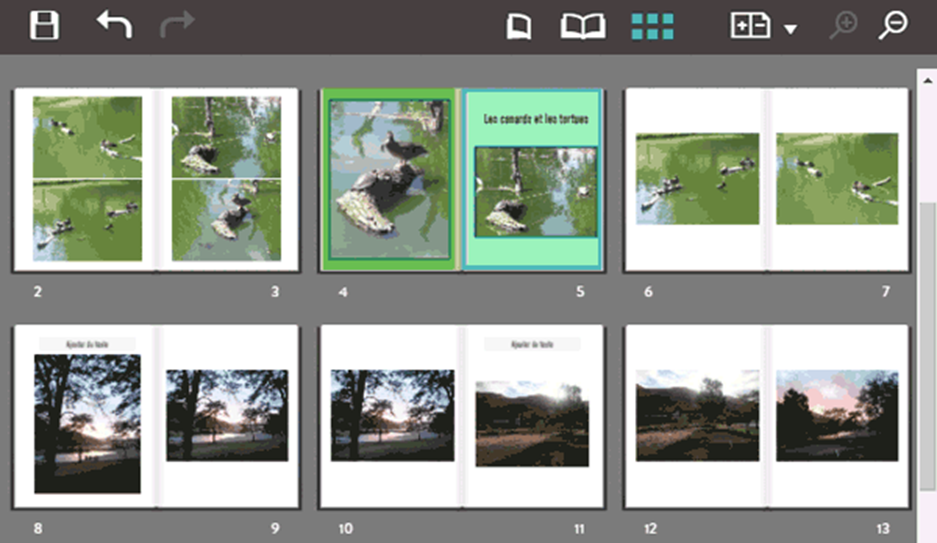
Task: Select page 9 with the tree silhouette photo
Action: [228, 415]
